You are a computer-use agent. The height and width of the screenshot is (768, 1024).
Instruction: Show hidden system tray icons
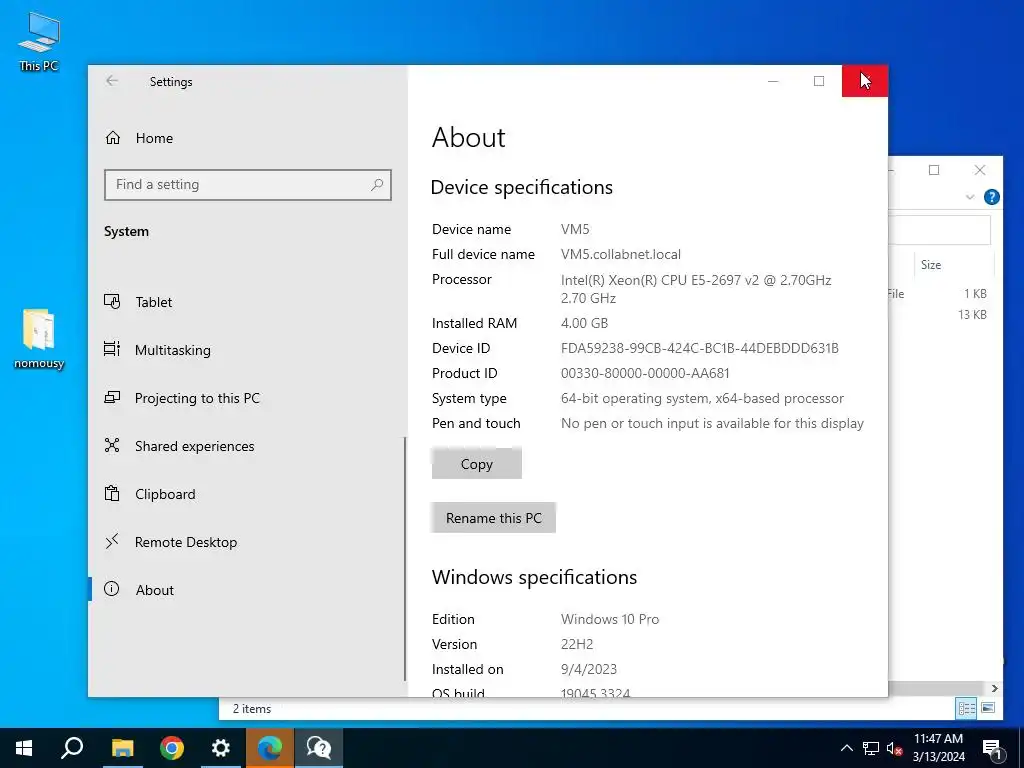pyautogui.click(x=846, y=748)
